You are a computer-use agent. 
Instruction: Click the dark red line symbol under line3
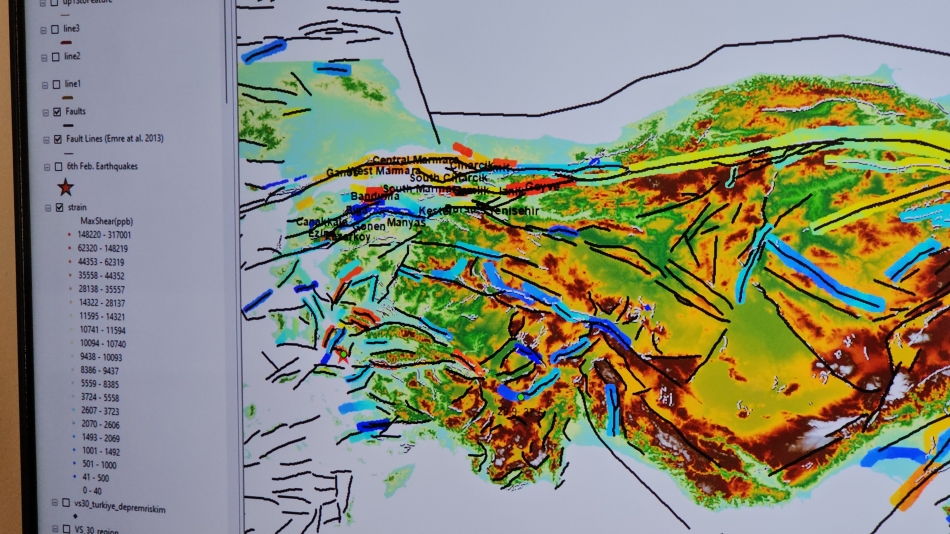(66, 42)
